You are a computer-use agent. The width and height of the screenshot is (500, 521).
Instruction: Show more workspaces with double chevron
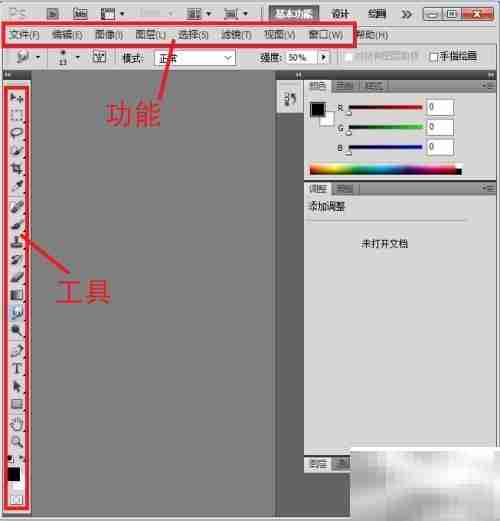tap(406, 14)
